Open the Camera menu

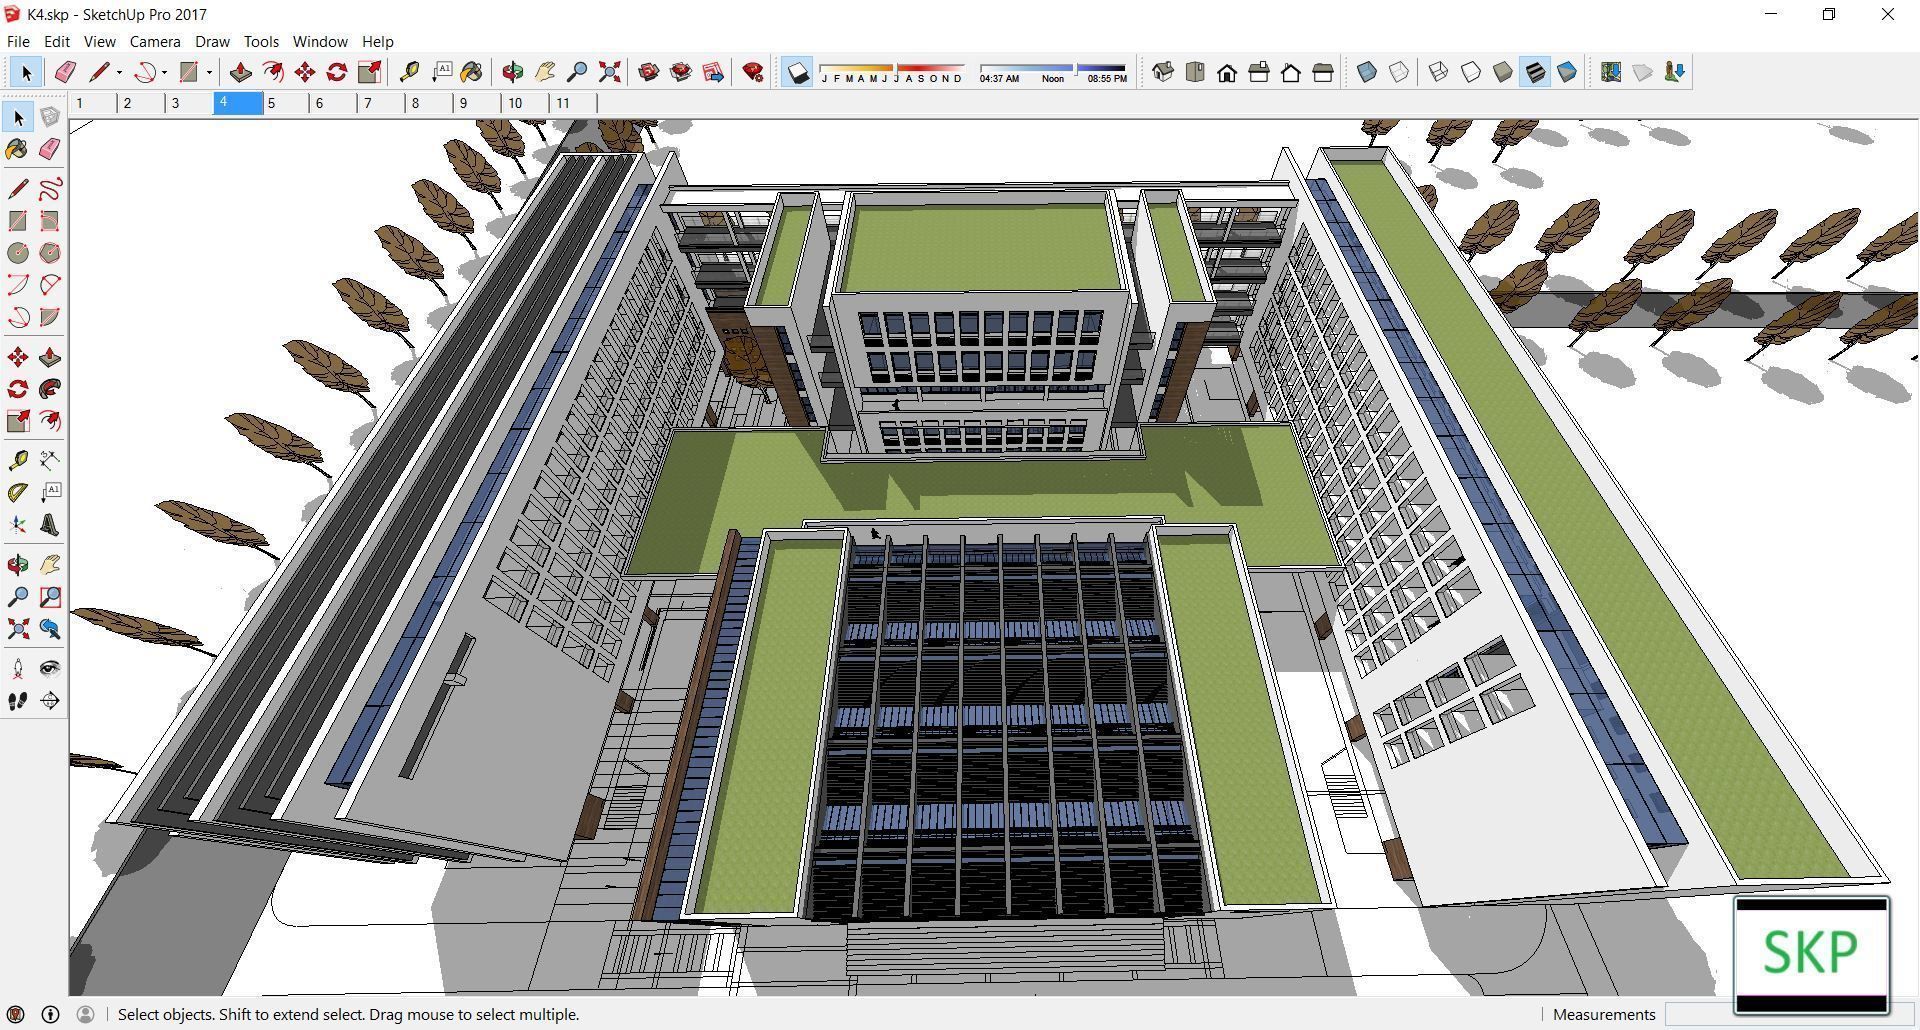[155, 41]
